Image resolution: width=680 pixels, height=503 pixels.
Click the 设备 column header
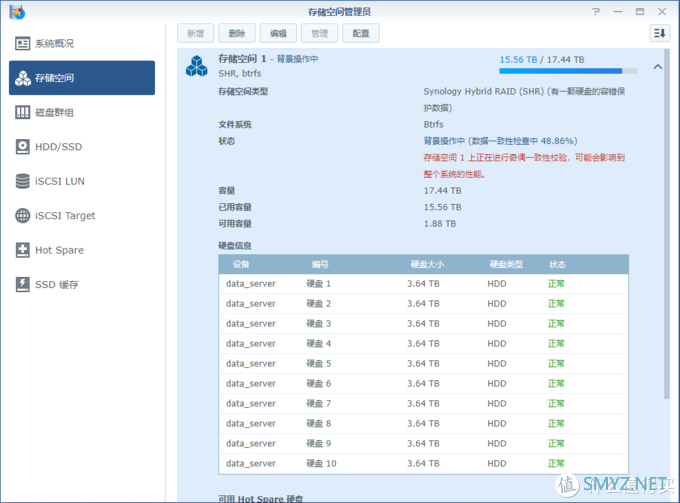point(241,265)
